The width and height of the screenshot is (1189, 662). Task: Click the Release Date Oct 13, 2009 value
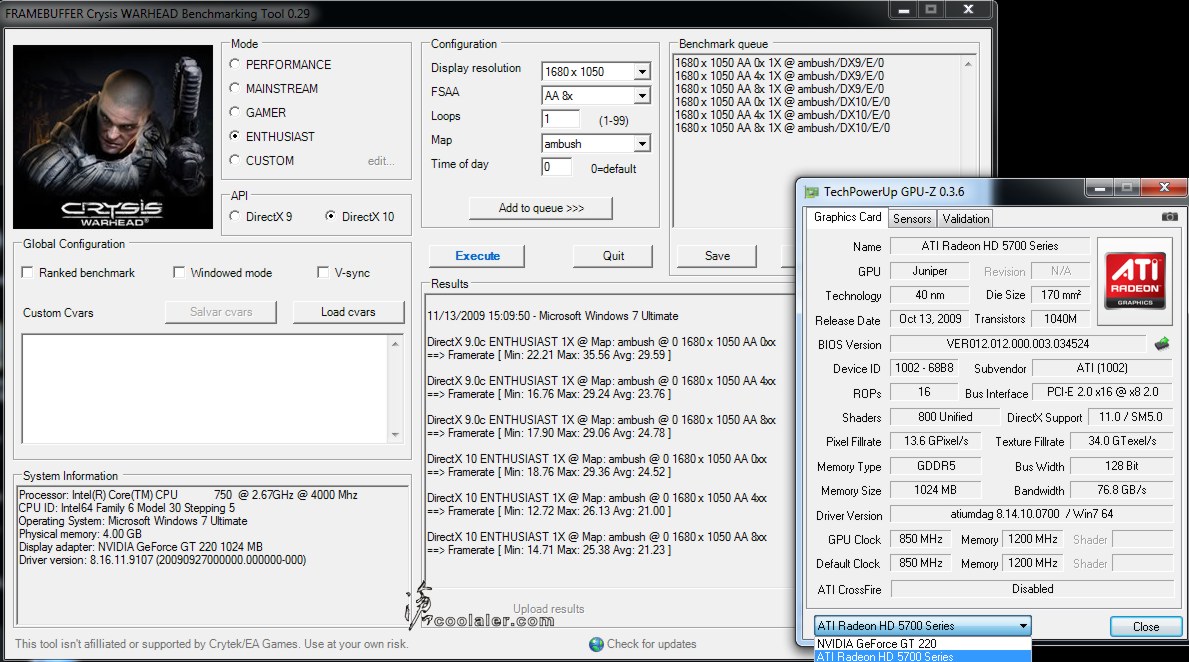click(x=930, y=318)
